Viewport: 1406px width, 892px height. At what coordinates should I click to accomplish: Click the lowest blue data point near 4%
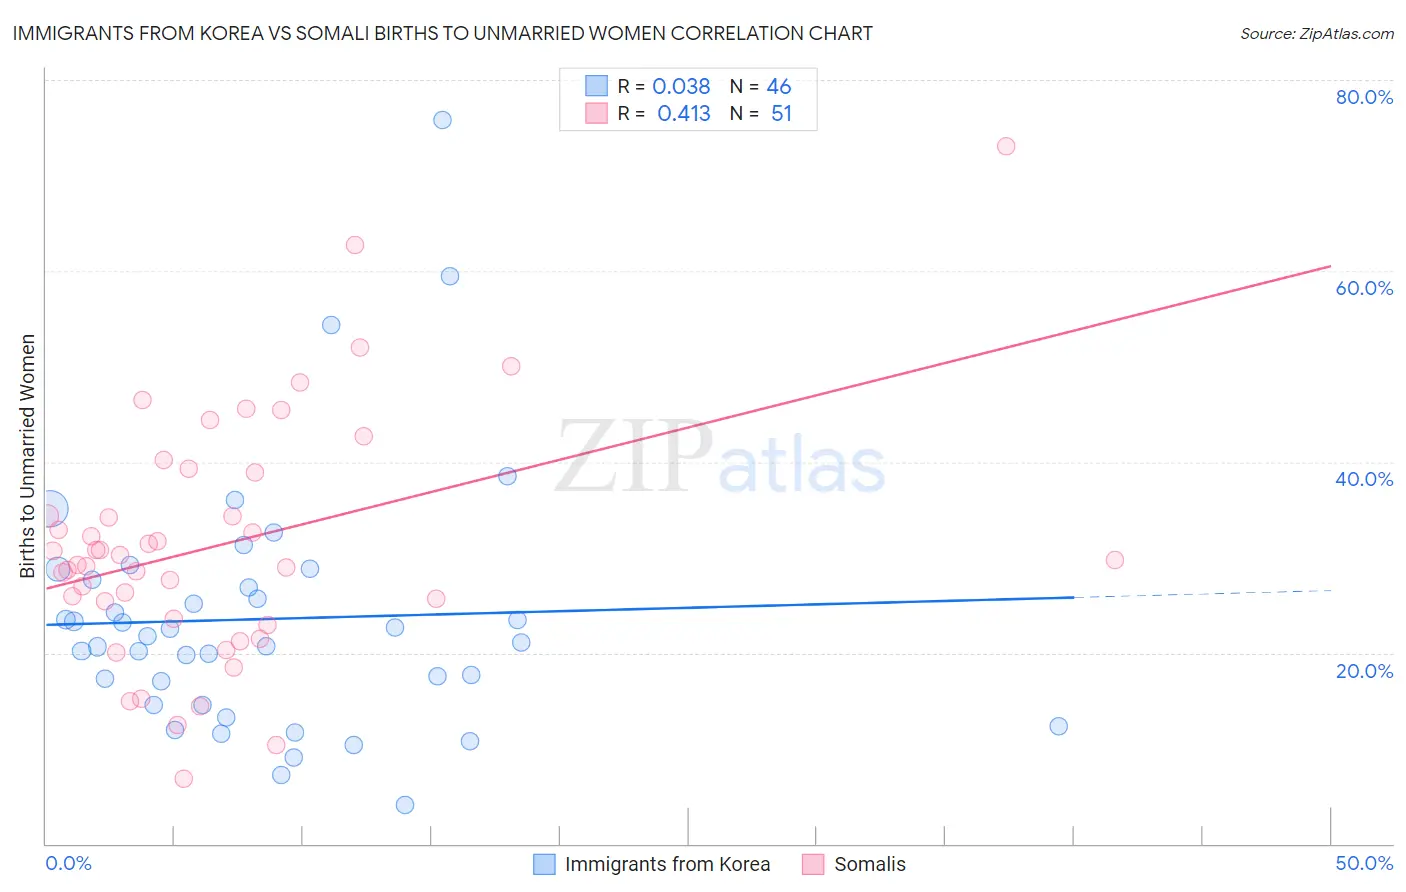pyautogui.click(x=405, y=805)
